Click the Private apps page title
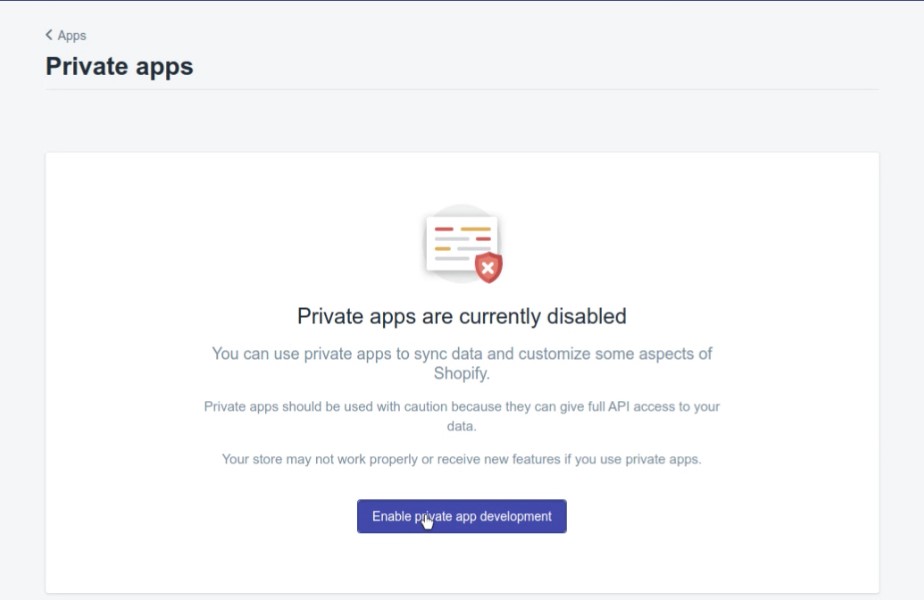 coord(119,67)
